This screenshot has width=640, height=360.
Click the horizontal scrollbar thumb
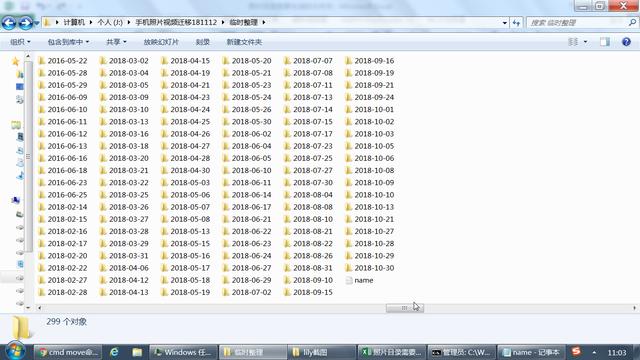pos(404,308)
